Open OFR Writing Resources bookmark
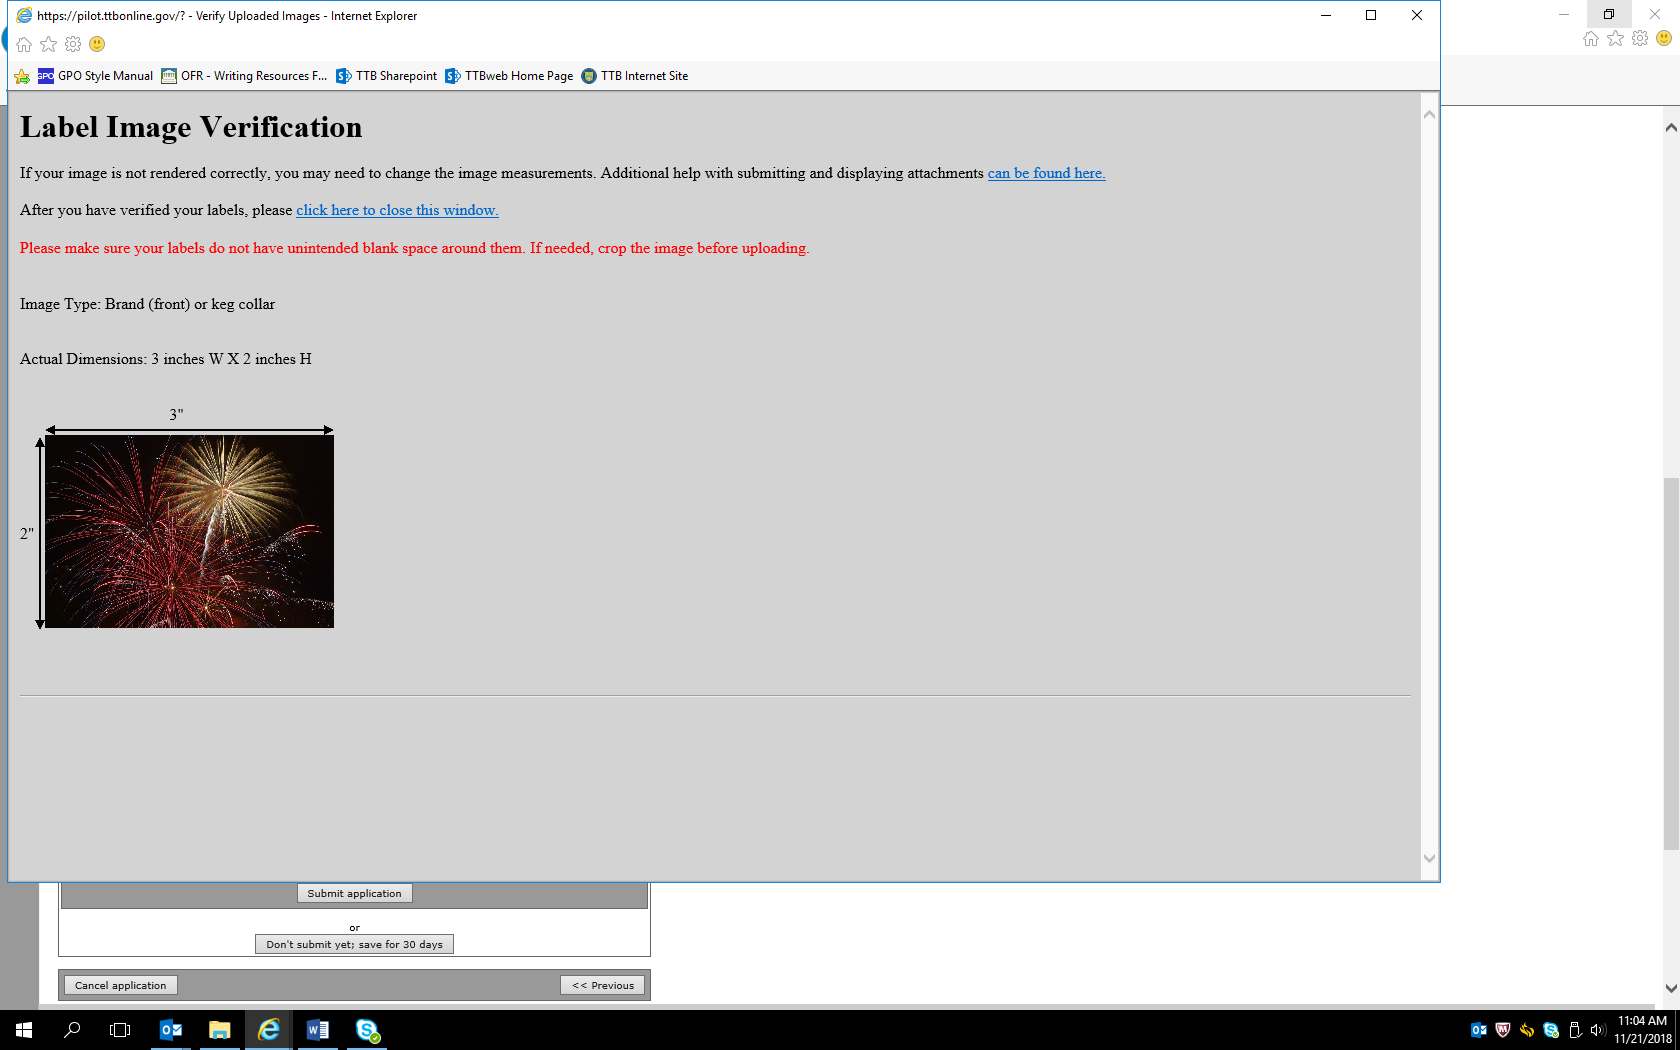 pos(244,76)
